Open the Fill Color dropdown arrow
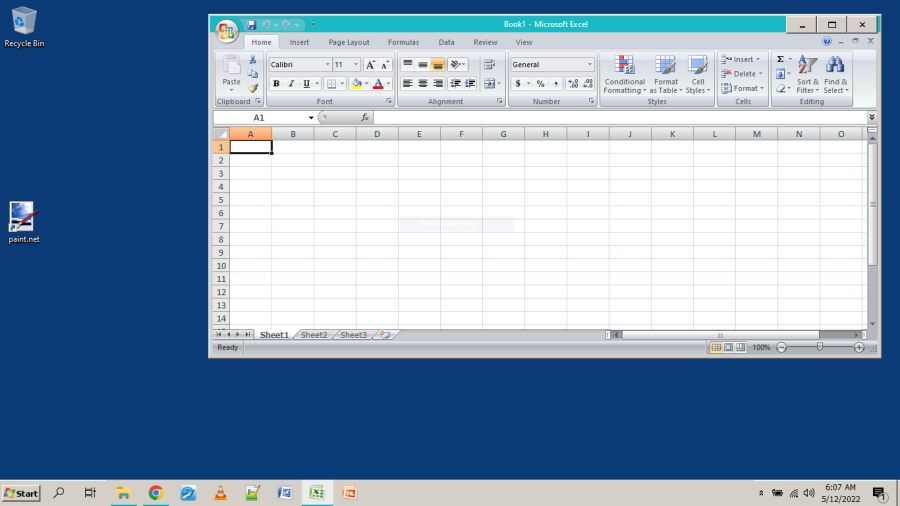This screenshot has width=900, height=506. (x=367, y=84)
